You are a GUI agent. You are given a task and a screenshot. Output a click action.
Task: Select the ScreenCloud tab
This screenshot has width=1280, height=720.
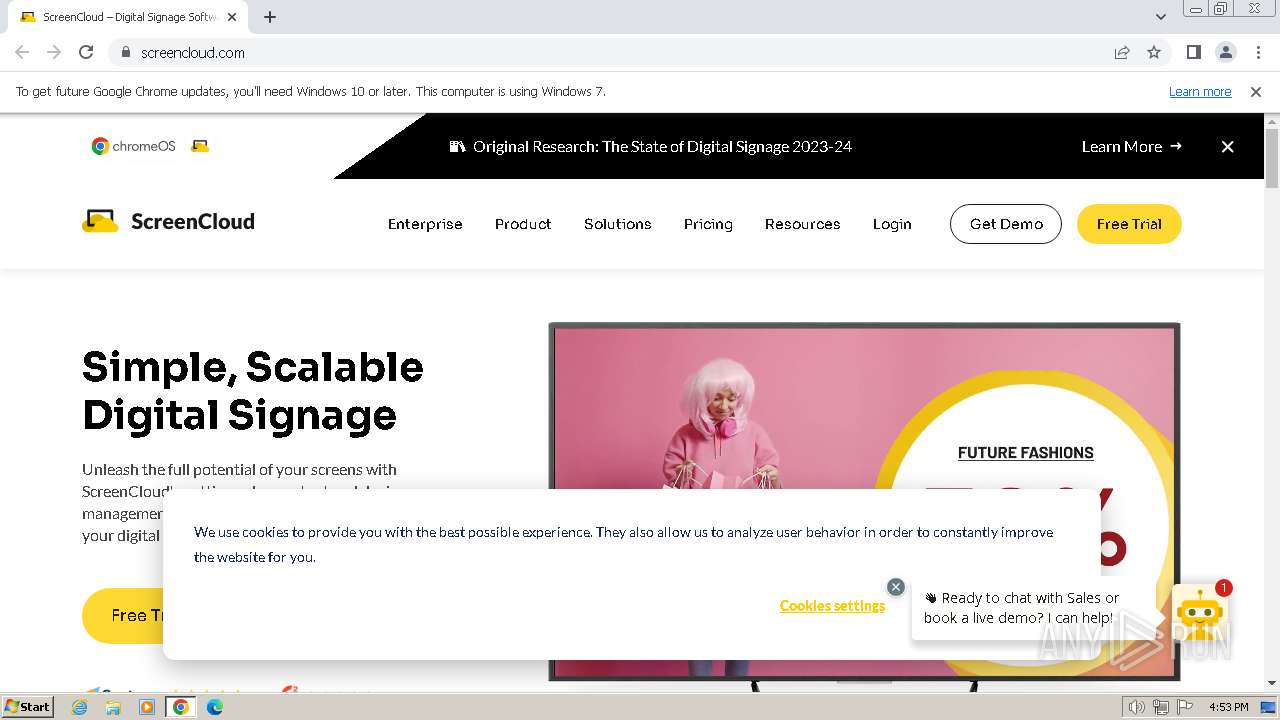pos(128,17)
